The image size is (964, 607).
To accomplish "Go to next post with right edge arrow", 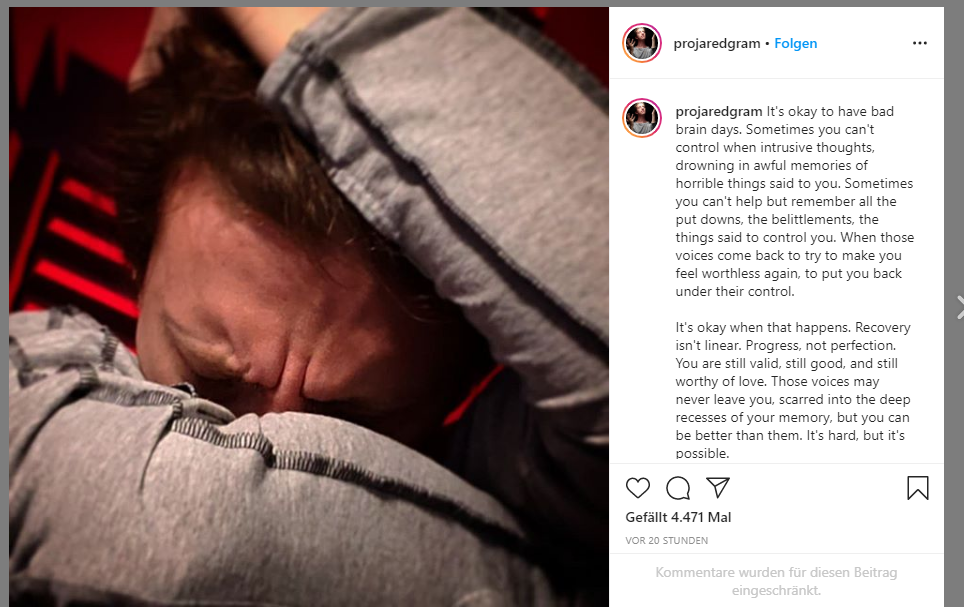I will point(960,307).
